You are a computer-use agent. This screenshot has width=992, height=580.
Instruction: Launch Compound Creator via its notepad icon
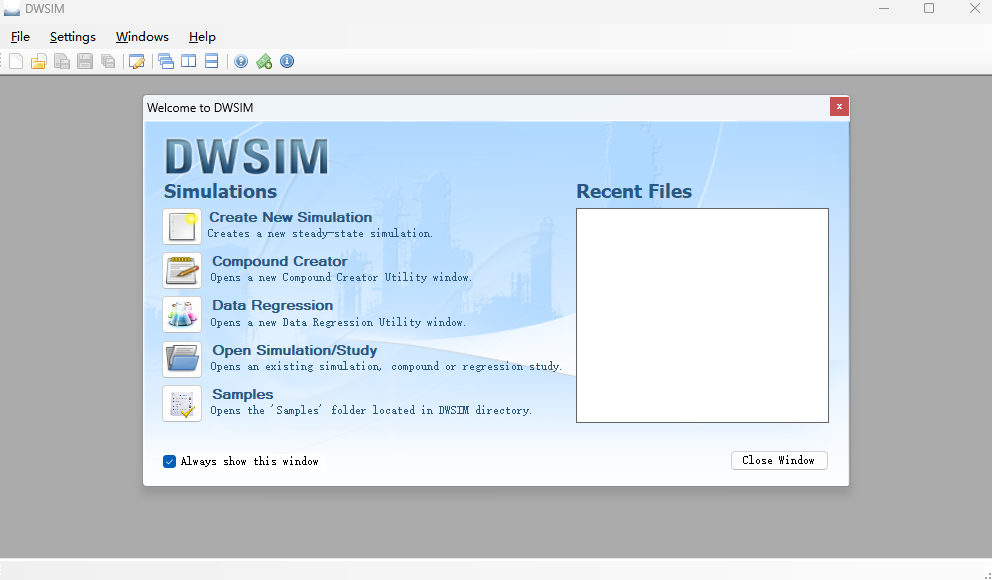pyautogui.click(x=182, y=271)
